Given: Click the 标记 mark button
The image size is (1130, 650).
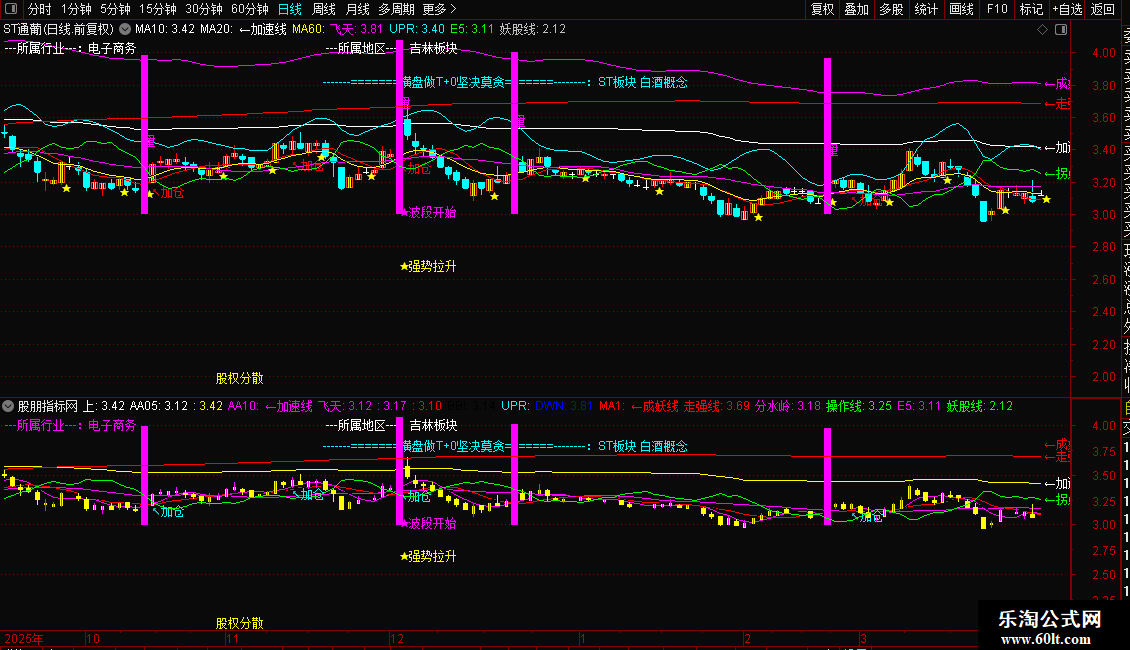Looking at the screenshot, I should 1031,9.
